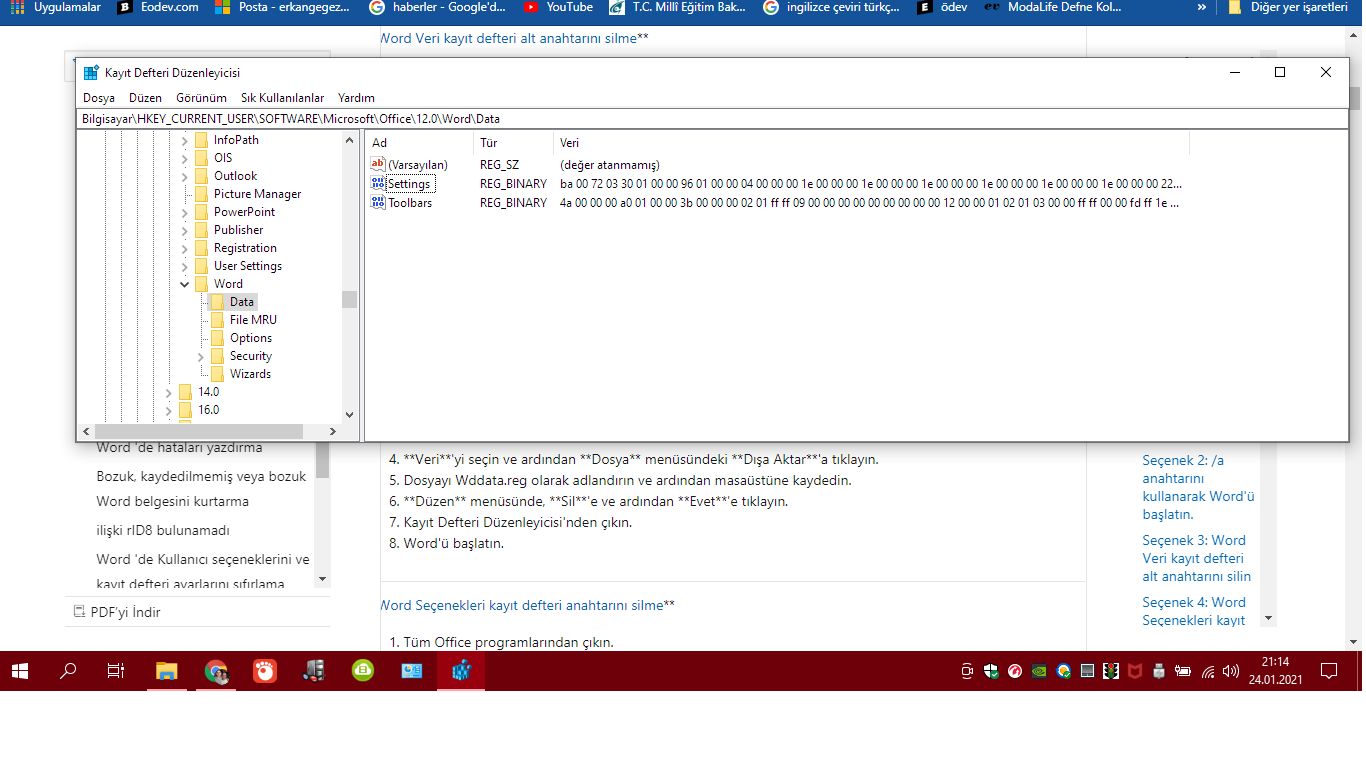1366x768 pixels.
Task: Open the Dosya menu
Action: click(x=99, y=98)
